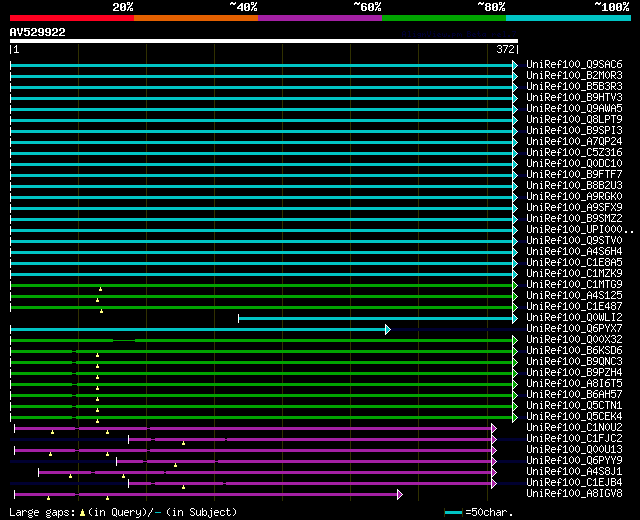The width and height of the screenshot is (640, 520).
Task: Click the UniRef100_A7QP24 label
Action: [x=574, y=142]
